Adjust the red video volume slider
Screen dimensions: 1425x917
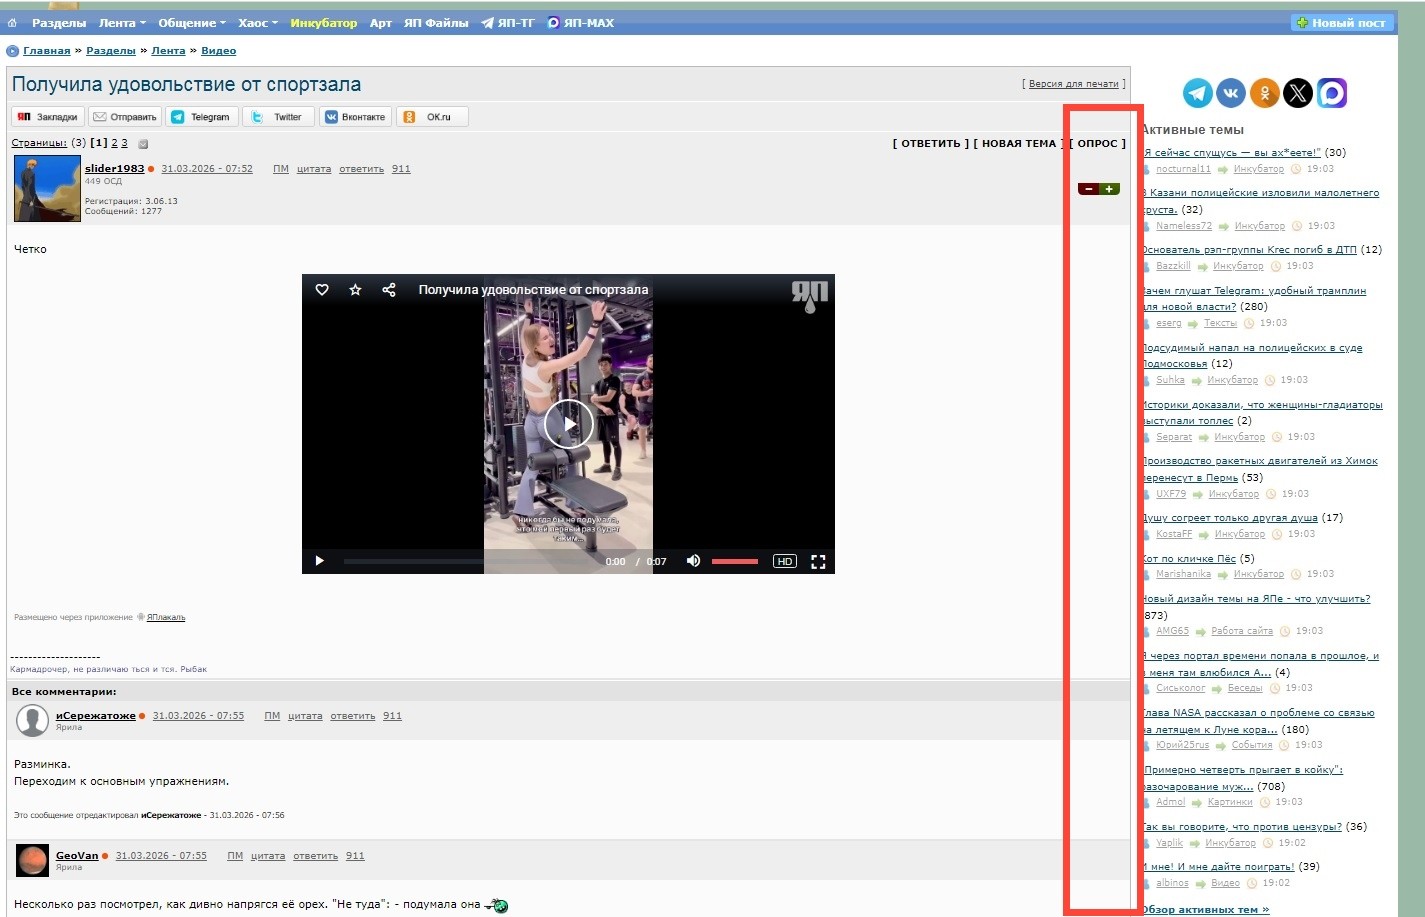tap(735, 561)
